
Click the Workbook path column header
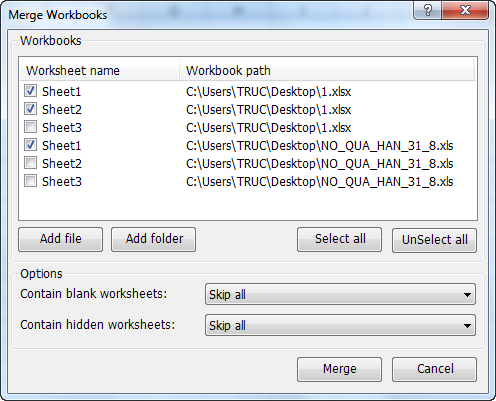coord(327,70)
